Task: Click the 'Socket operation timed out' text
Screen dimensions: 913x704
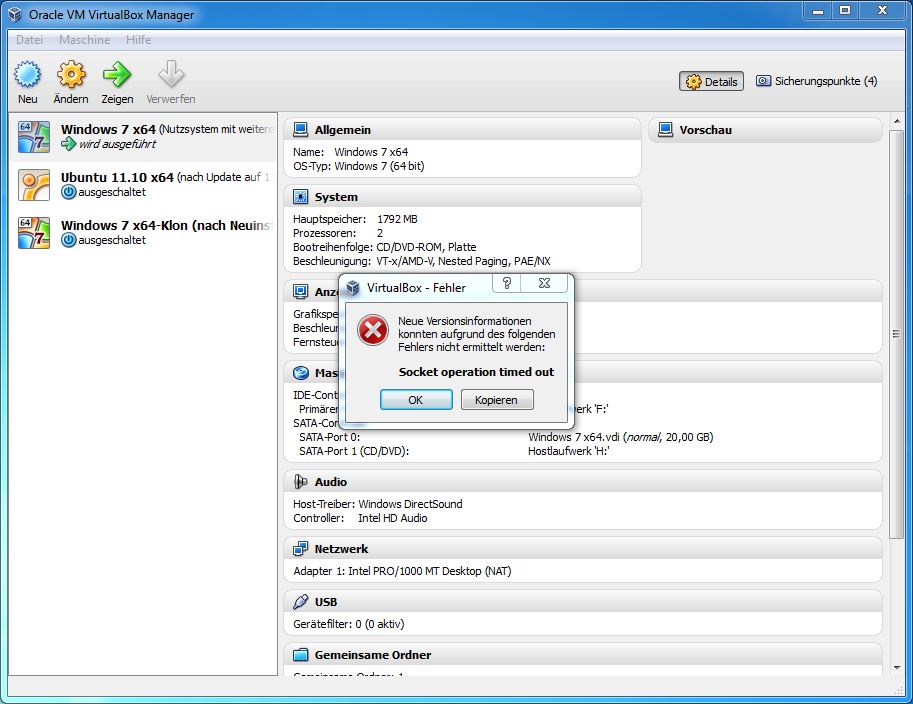Action: [x=476, y=372]
